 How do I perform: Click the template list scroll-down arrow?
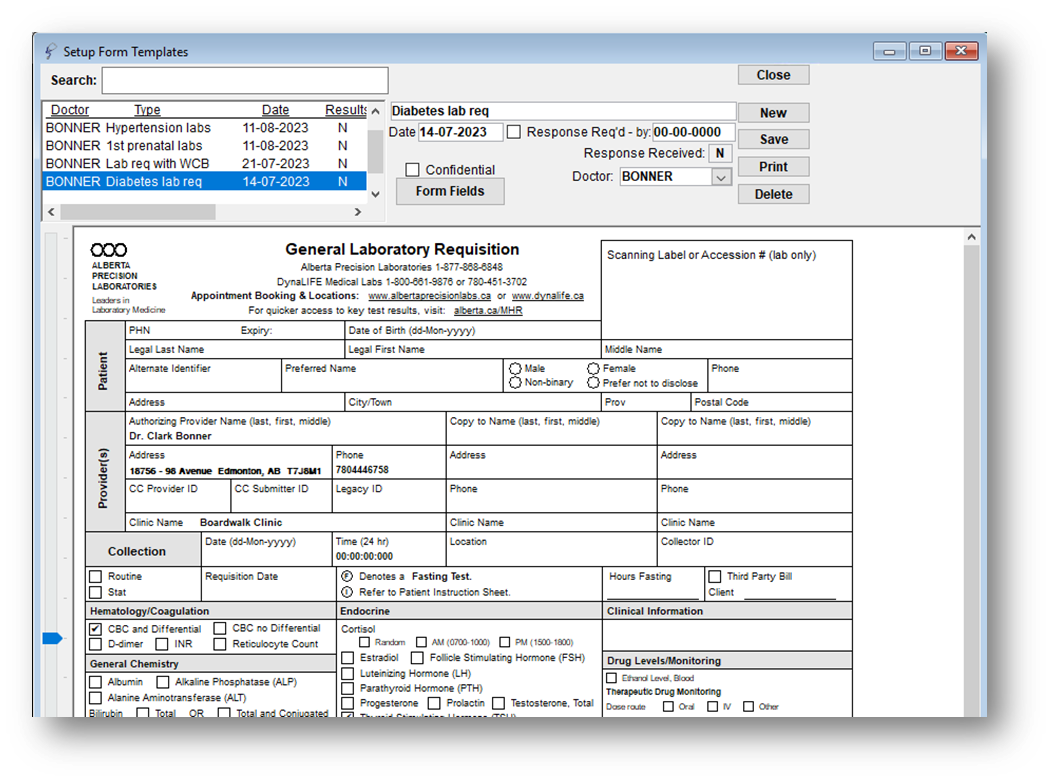pyautogui.click(x=376, y=194)
